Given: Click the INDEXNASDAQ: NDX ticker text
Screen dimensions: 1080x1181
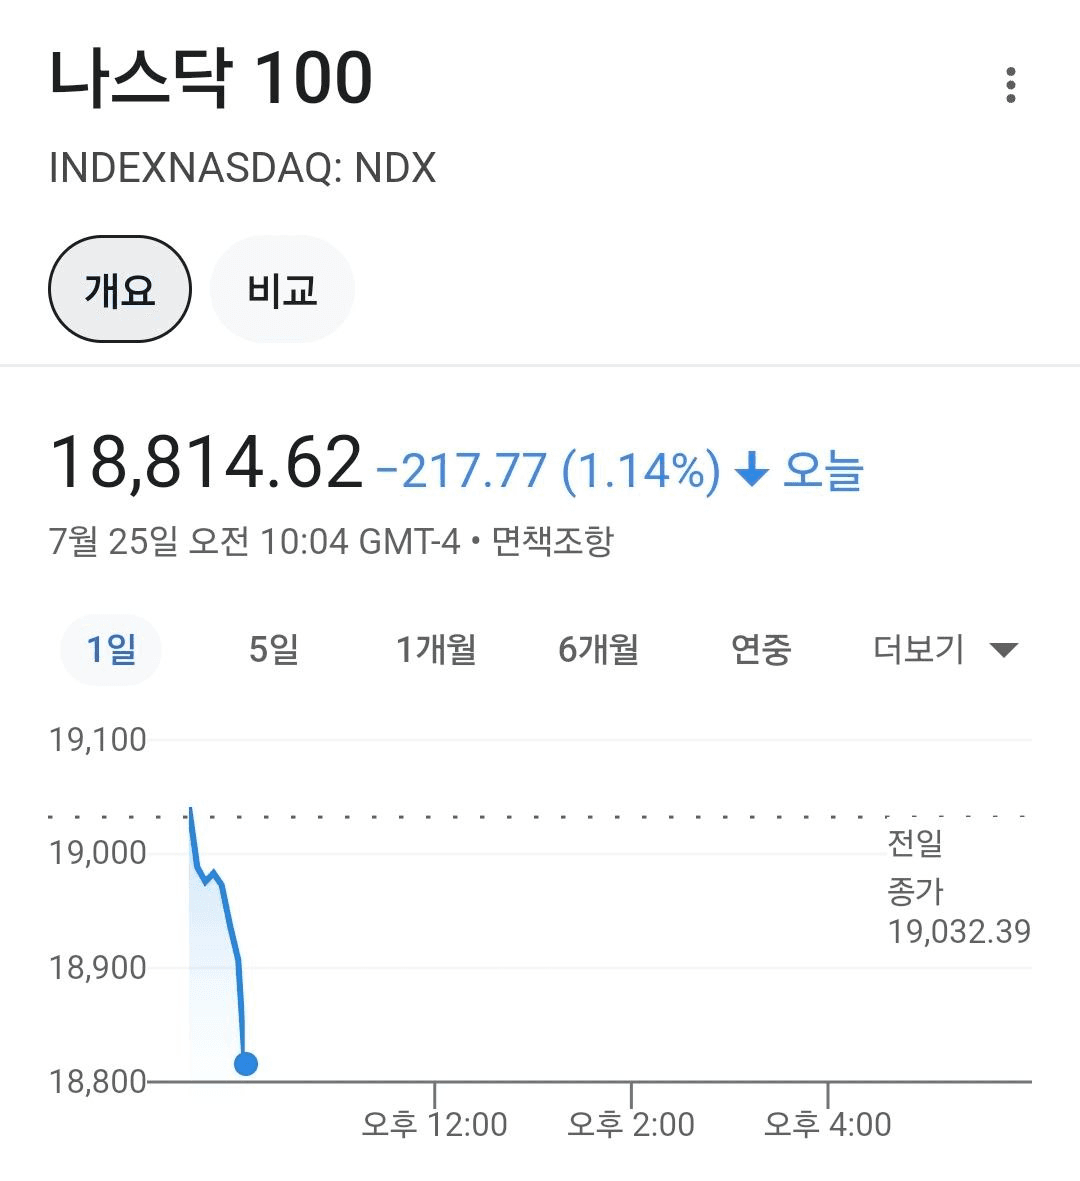Looking at the screenshot, I should pyautogui.click(x=243, y=167).
